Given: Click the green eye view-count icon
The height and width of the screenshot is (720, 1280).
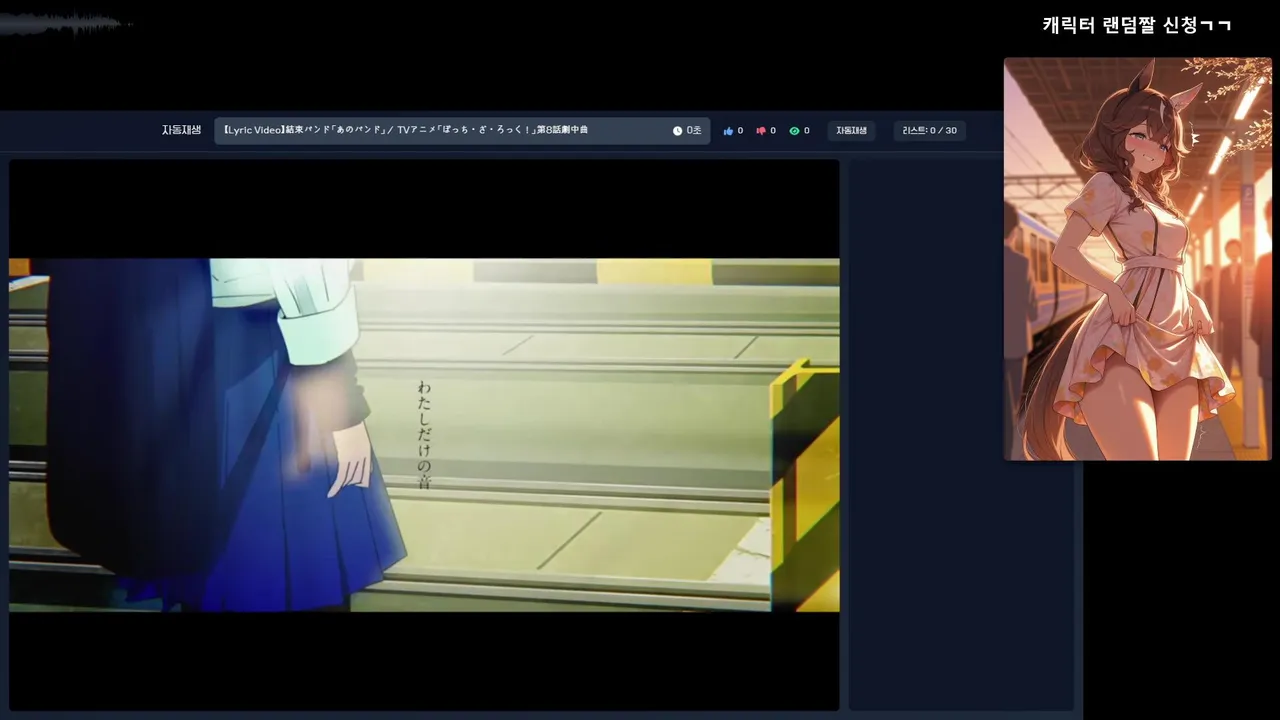Looking at the screenshot, I should click(x=794, y=131).
